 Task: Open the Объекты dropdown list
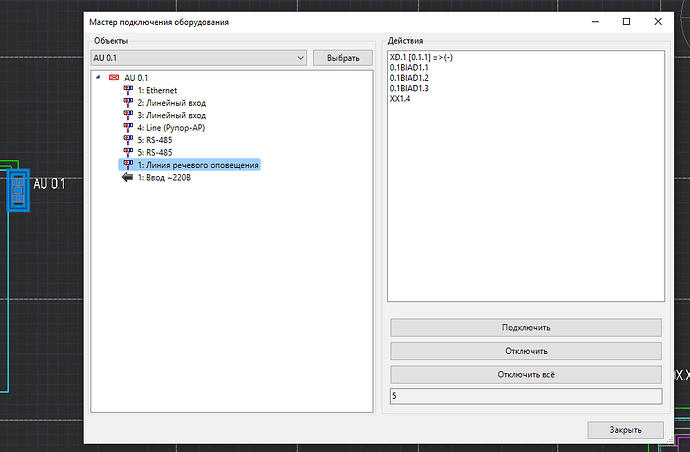300,58
